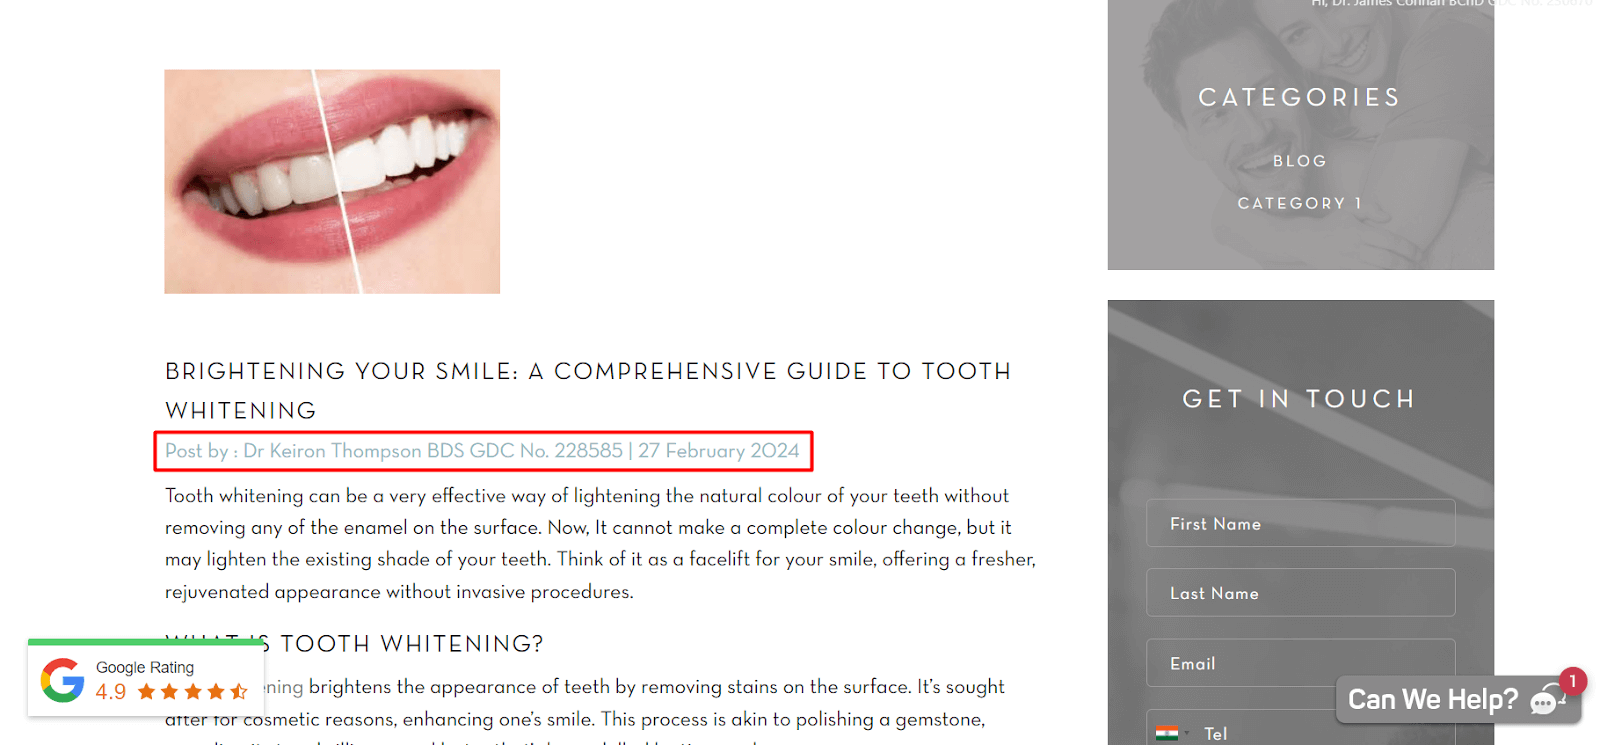Focus the Email input field
Viewport: 1600px width, 745px height.
click(1300, 663)
